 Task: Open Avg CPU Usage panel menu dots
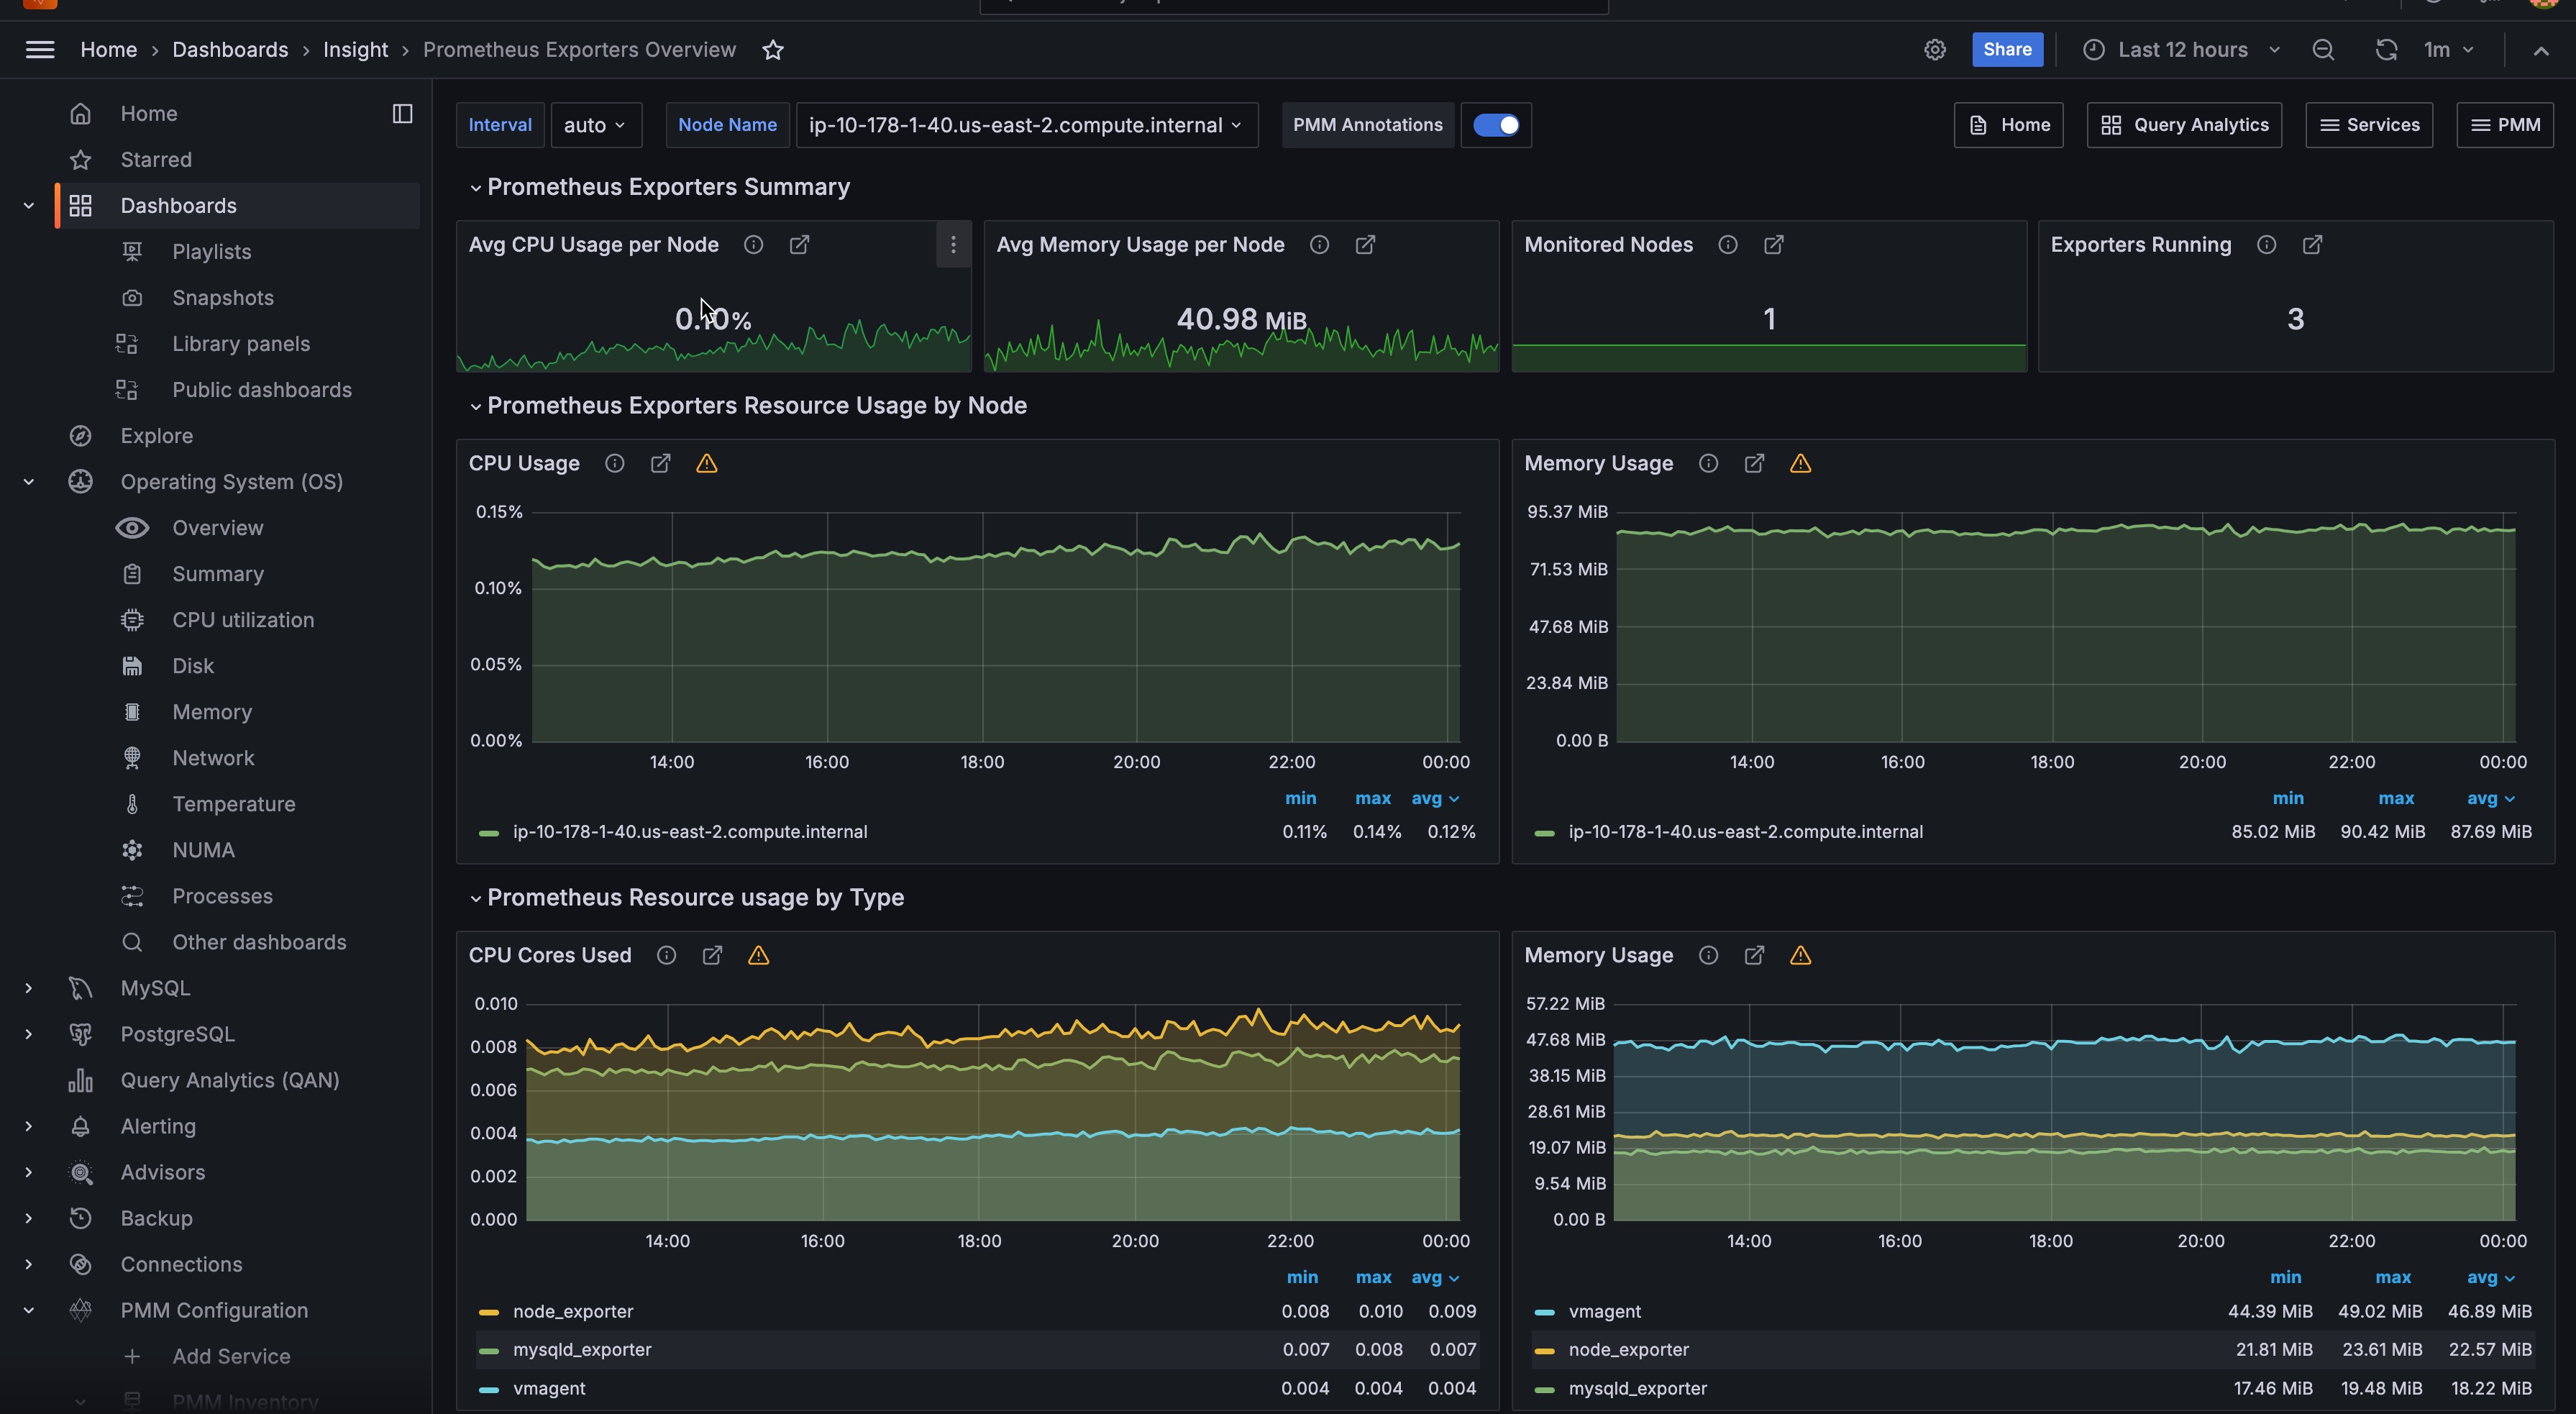(953, 245)
